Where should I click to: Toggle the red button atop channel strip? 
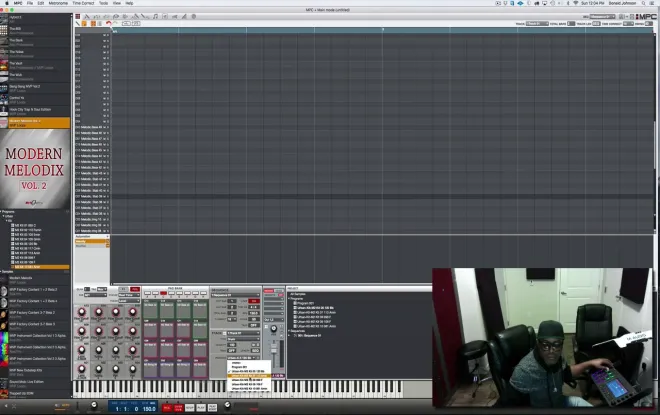click(269, 291)
